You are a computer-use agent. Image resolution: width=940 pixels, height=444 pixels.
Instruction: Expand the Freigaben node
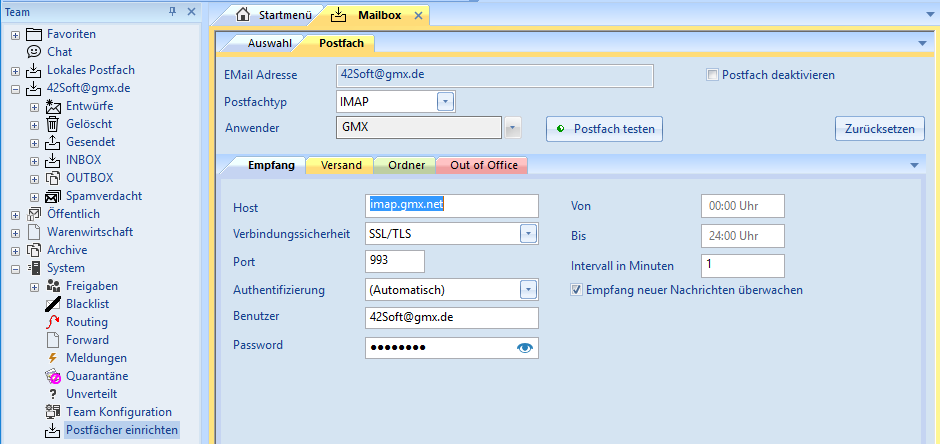click(34, 286)
